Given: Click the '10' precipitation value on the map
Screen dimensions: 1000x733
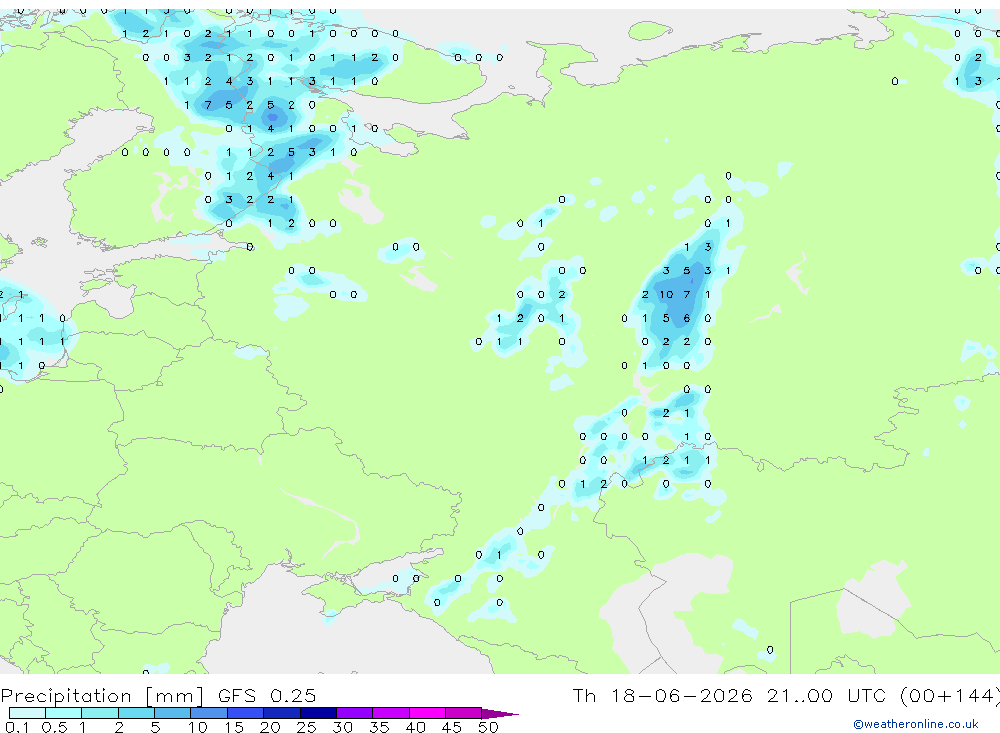Looking at the screenshot, I should pyautogui.click(x=666, y=294).
